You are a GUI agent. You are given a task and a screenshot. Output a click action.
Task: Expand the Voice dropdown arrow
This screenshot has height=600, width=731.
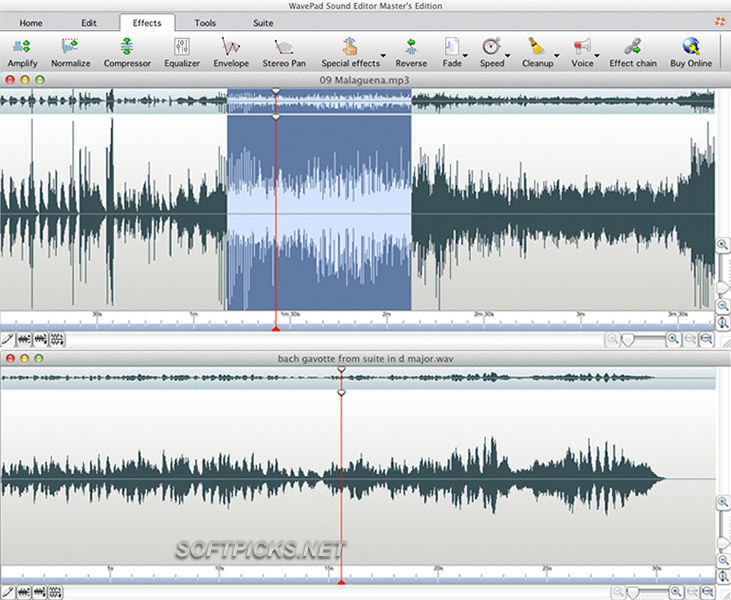(x=597, y=56)
